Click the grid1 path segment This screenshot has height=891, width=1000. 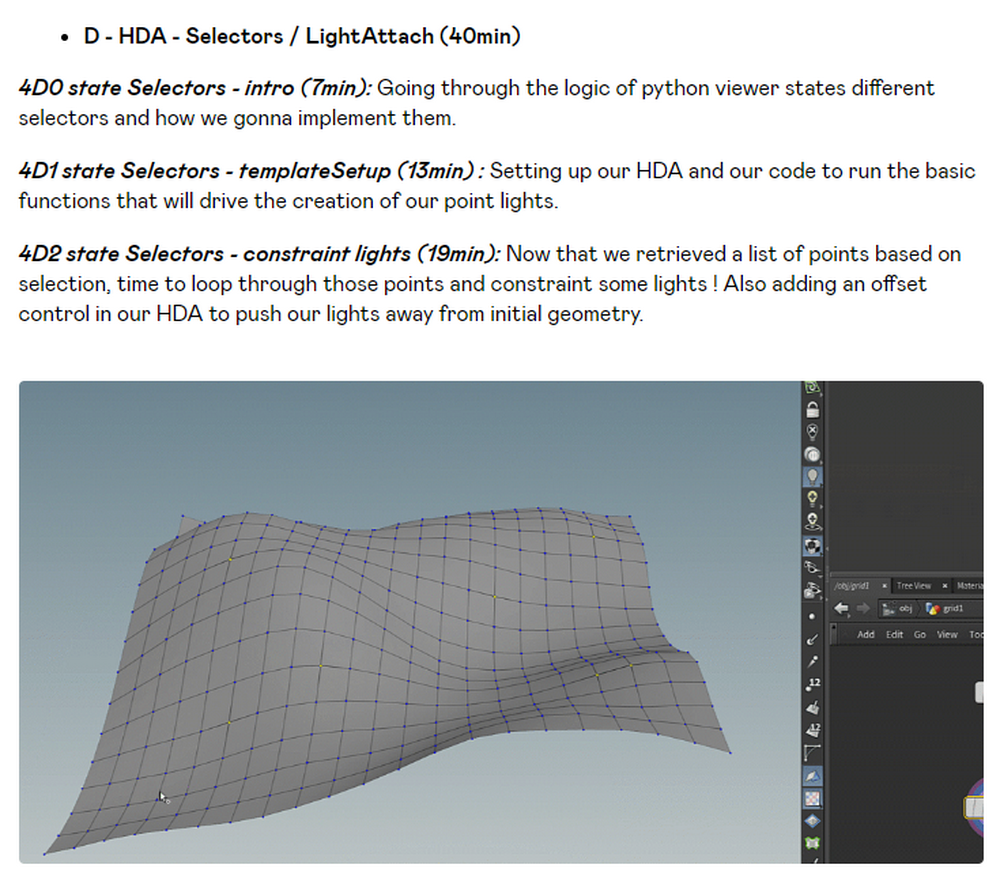tap(945, 609)
